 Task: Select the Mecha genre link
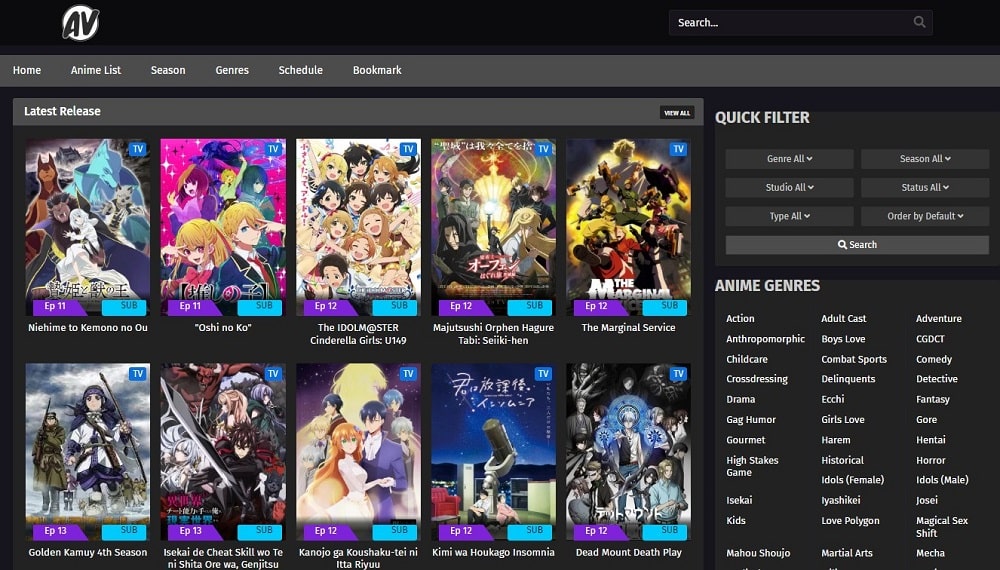pos(930,553)
